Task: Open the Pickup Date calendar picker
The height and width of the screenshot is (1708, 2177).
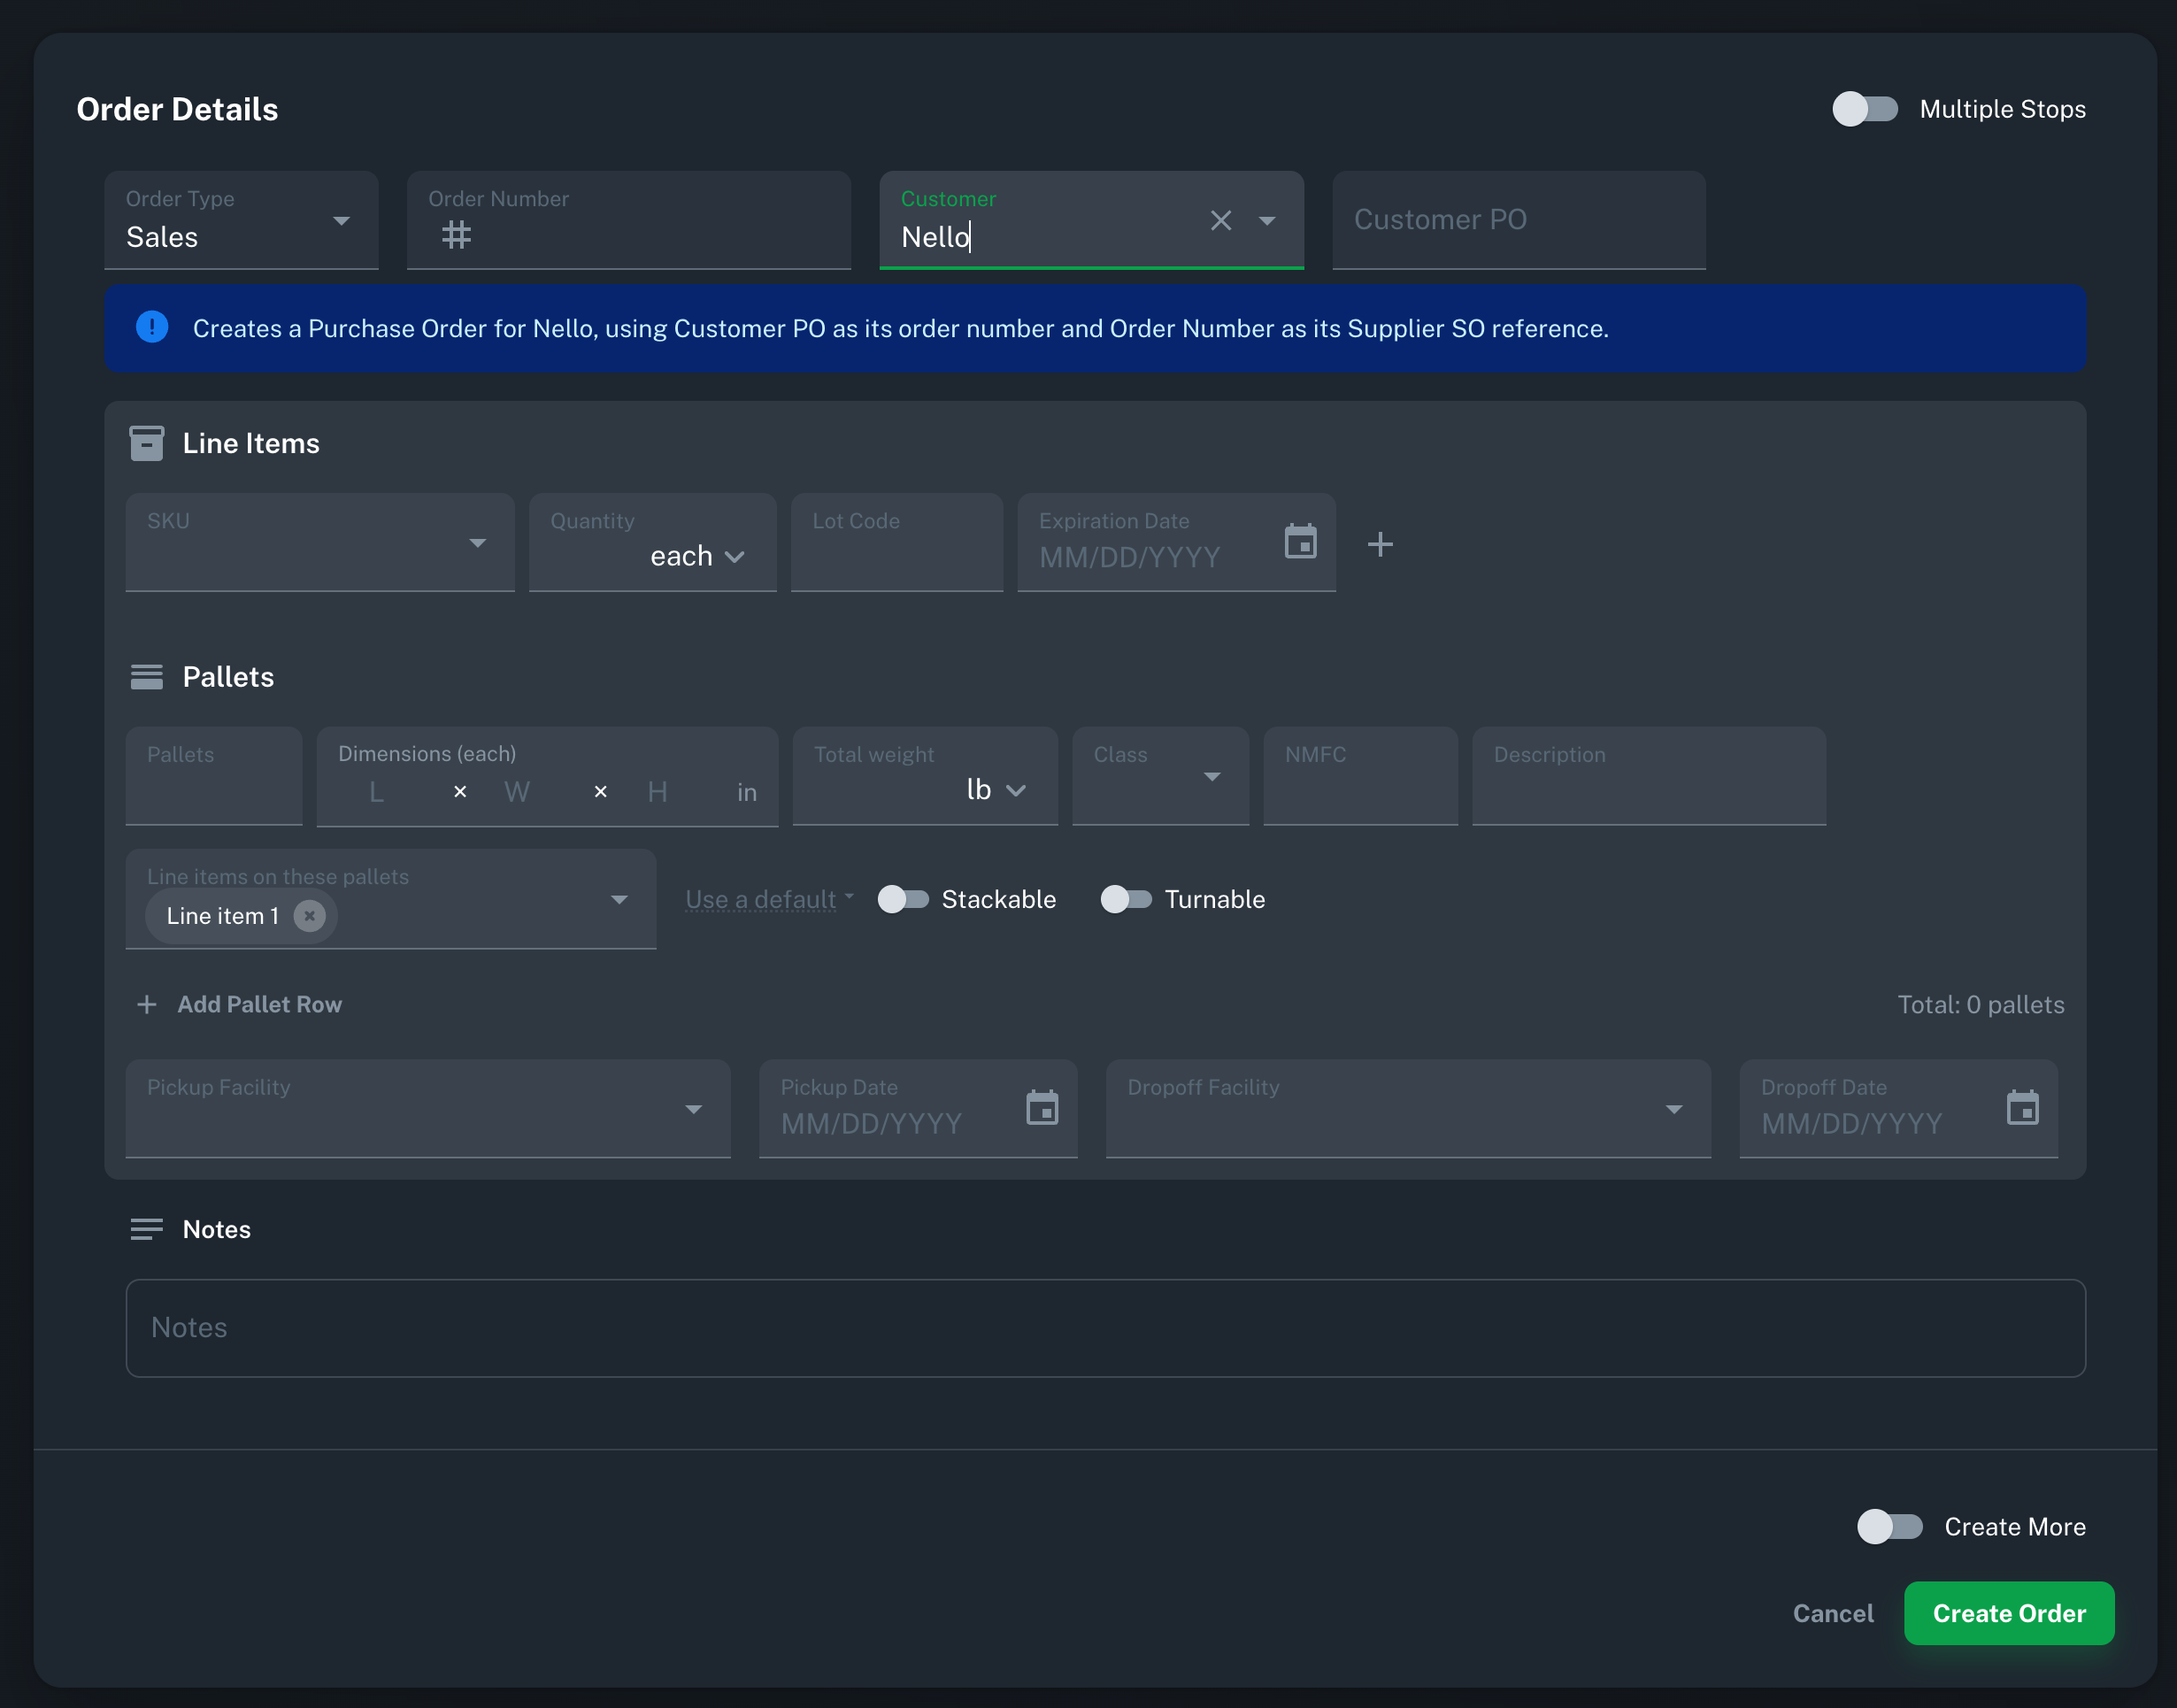Action: coord(1042,1108)
